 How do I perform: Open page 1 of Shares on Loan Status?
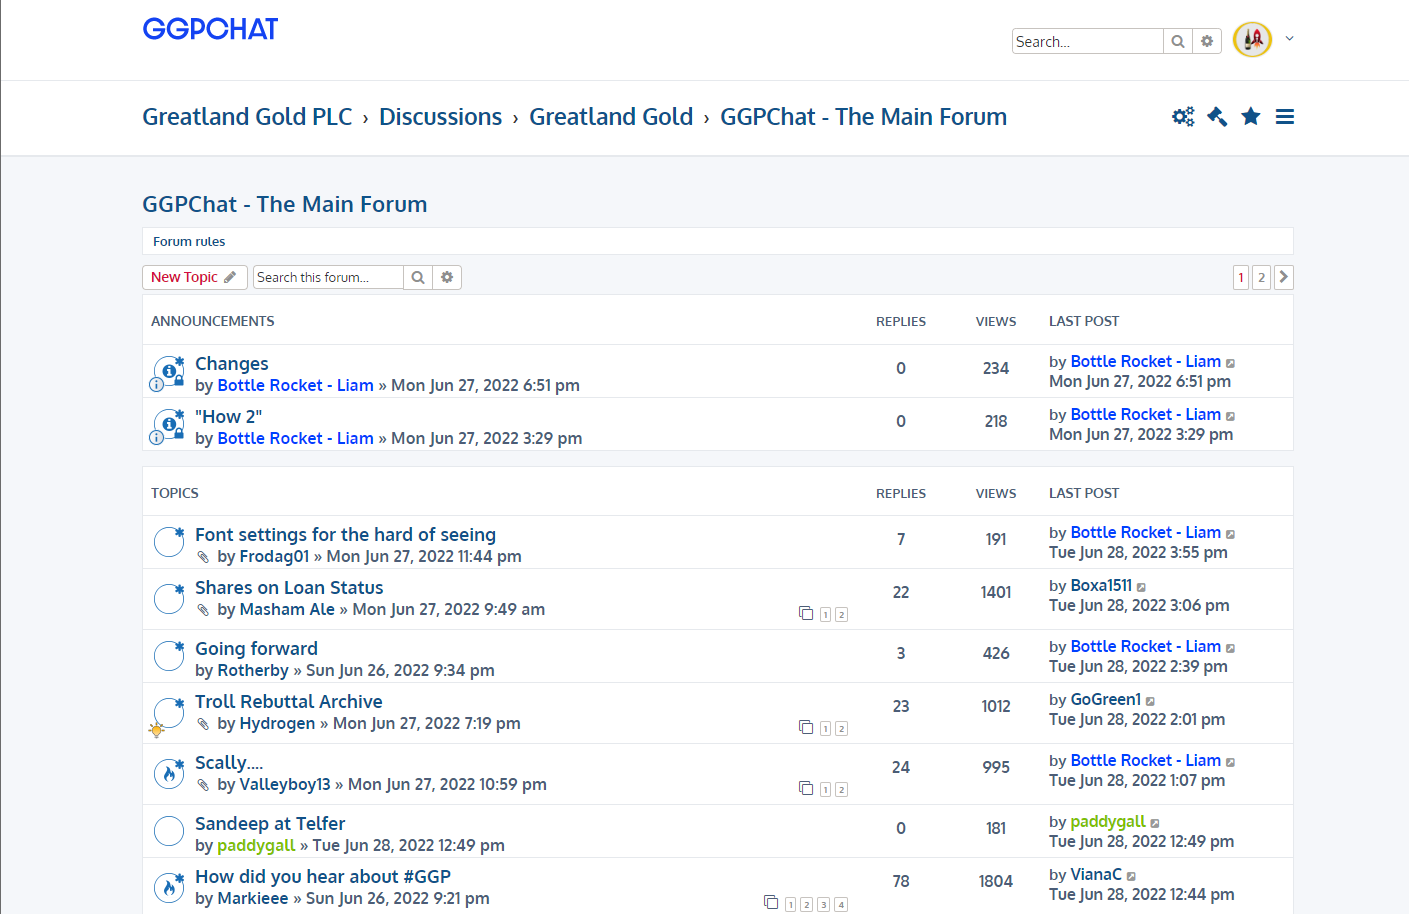[825, 615]
